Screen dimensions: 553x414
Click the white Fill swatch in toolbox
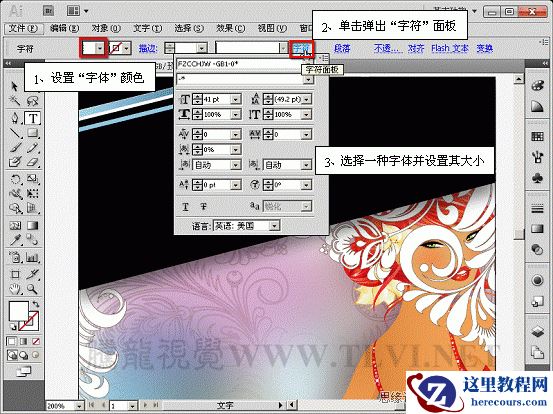(x=18, y=311)
